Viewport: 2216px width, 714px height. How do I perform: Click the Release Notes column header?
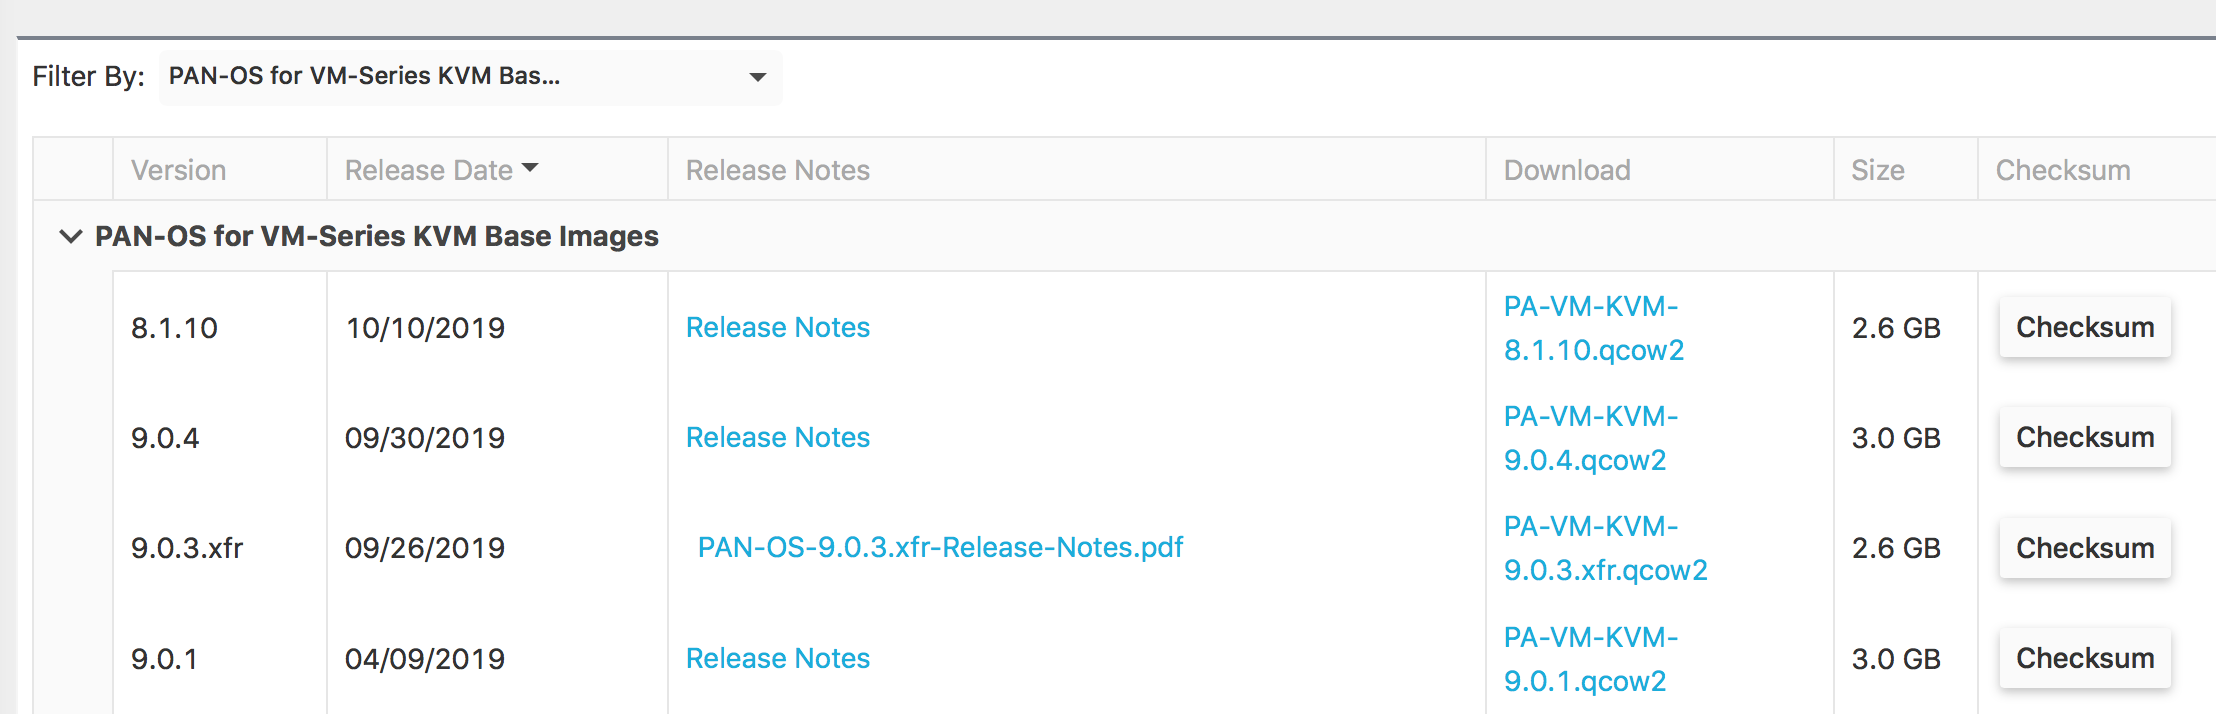777,170
